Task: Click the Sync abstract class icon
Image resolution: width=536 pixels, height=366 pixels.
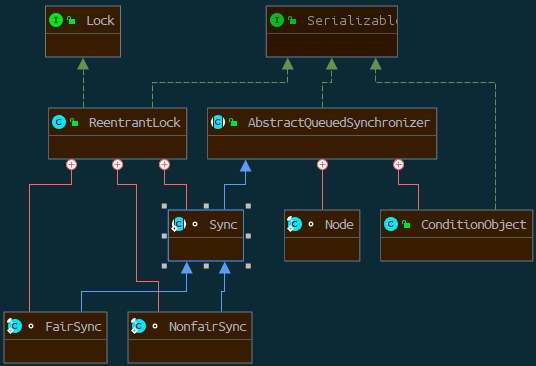Action: pos(179,224)
